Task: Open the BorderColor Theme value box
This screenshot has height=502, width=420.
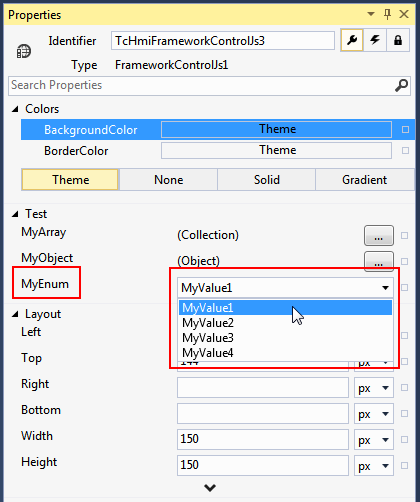Action: coord(276,150)
